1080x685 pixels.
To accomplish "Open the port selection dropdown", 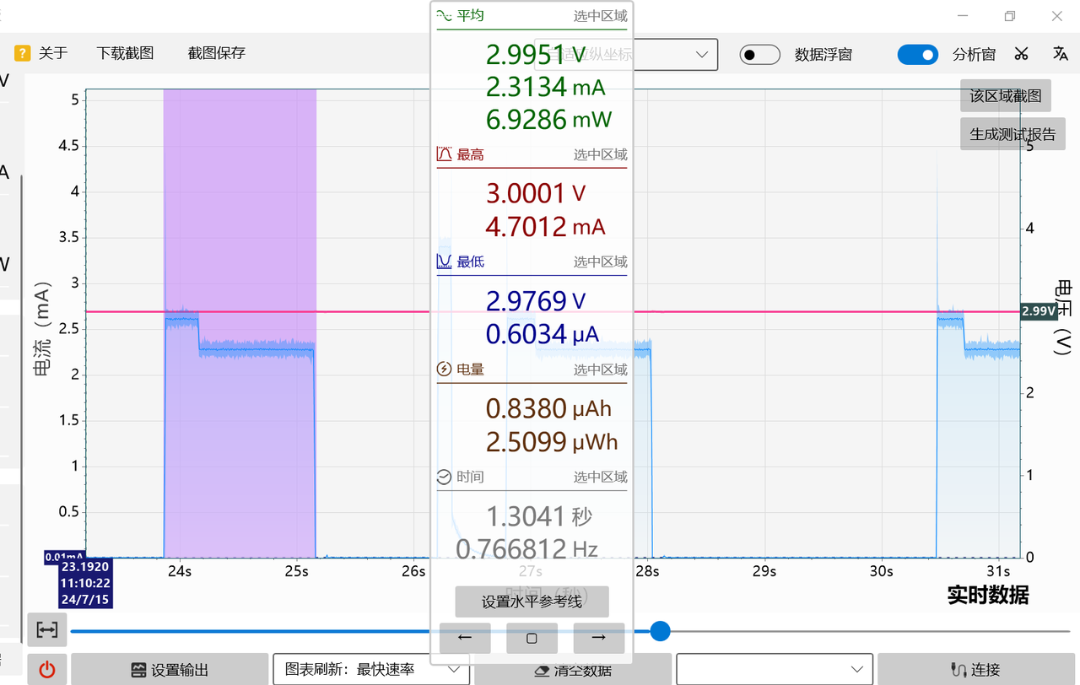I will pos(774,669).
